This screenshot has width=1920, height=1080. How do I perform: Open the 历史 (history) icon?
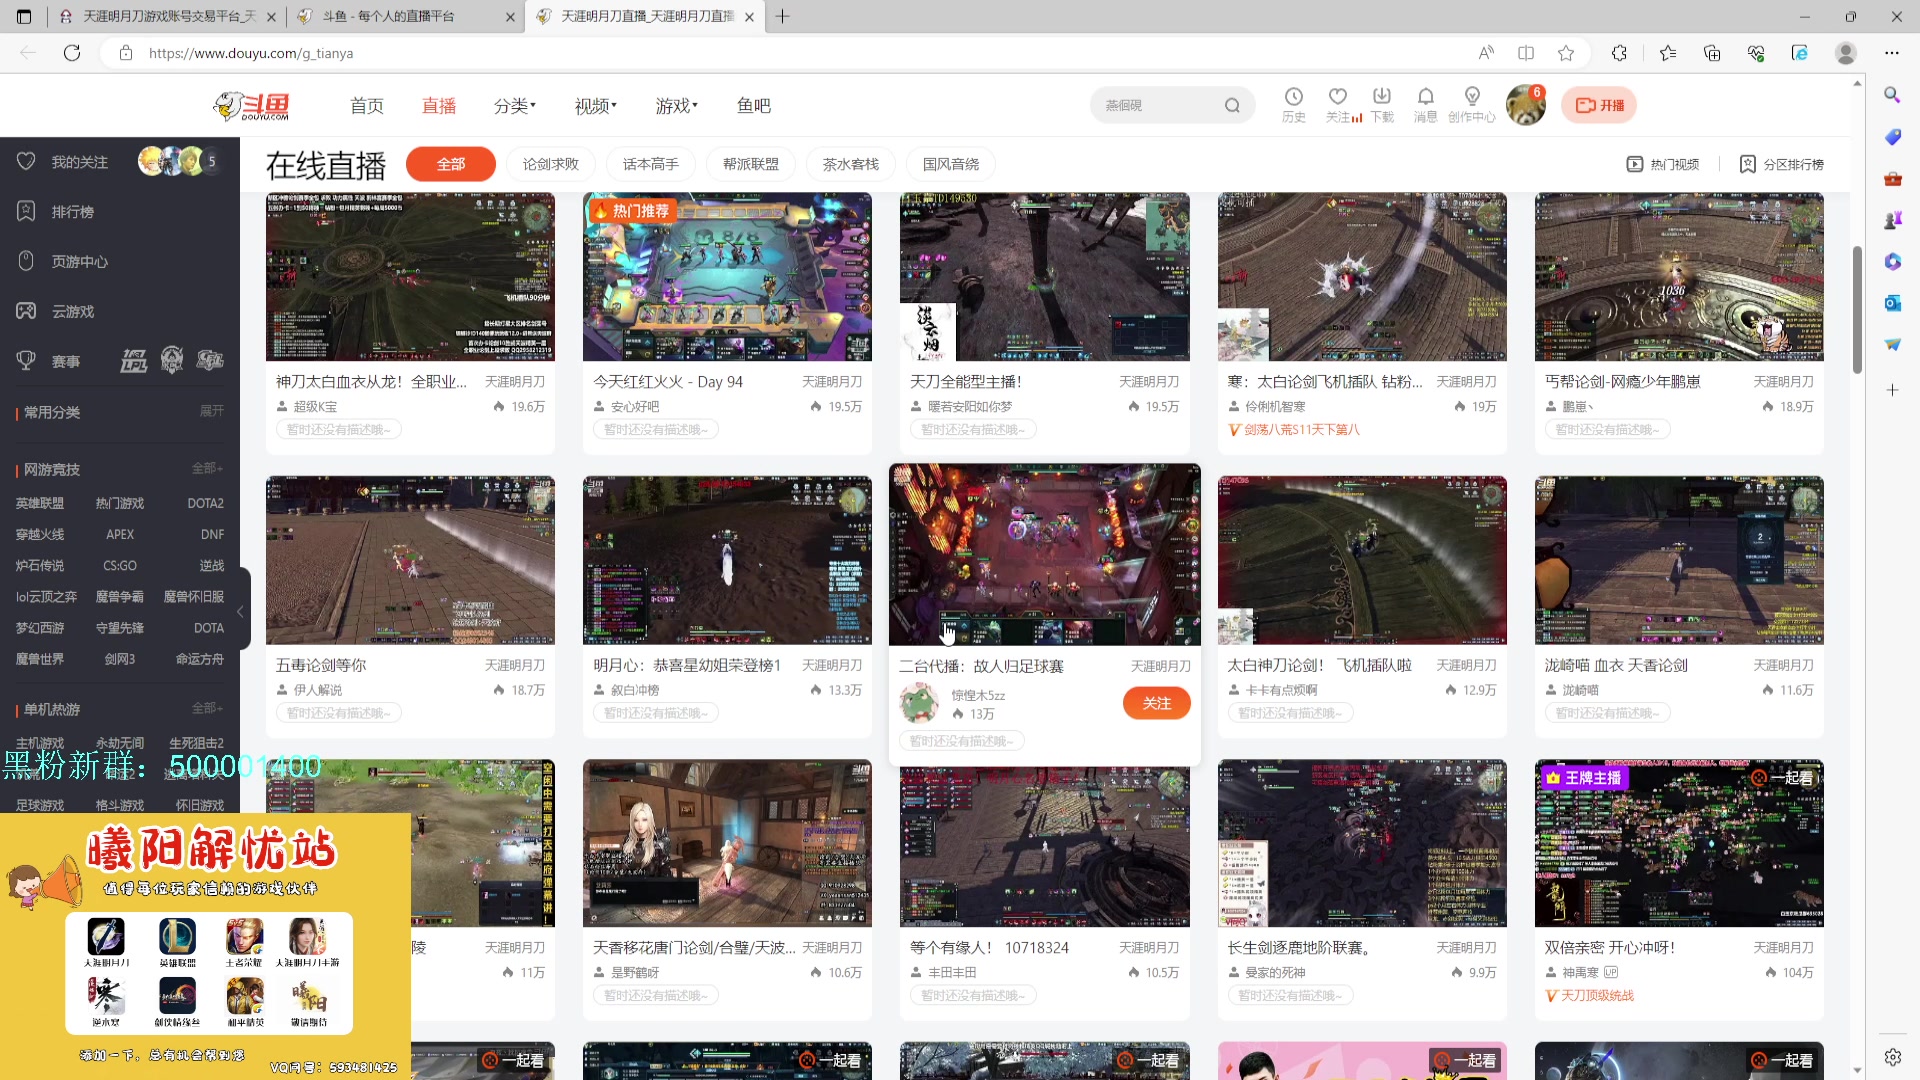(1294, 104)
